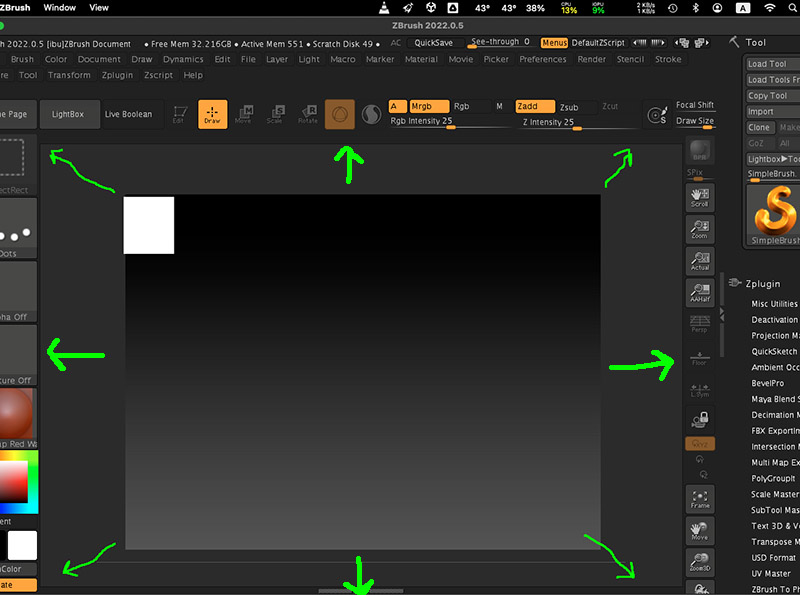Click the Dots stroke icon
This screenshot has height=595, width=800.
pyautogui.click(x=17, y=228)
